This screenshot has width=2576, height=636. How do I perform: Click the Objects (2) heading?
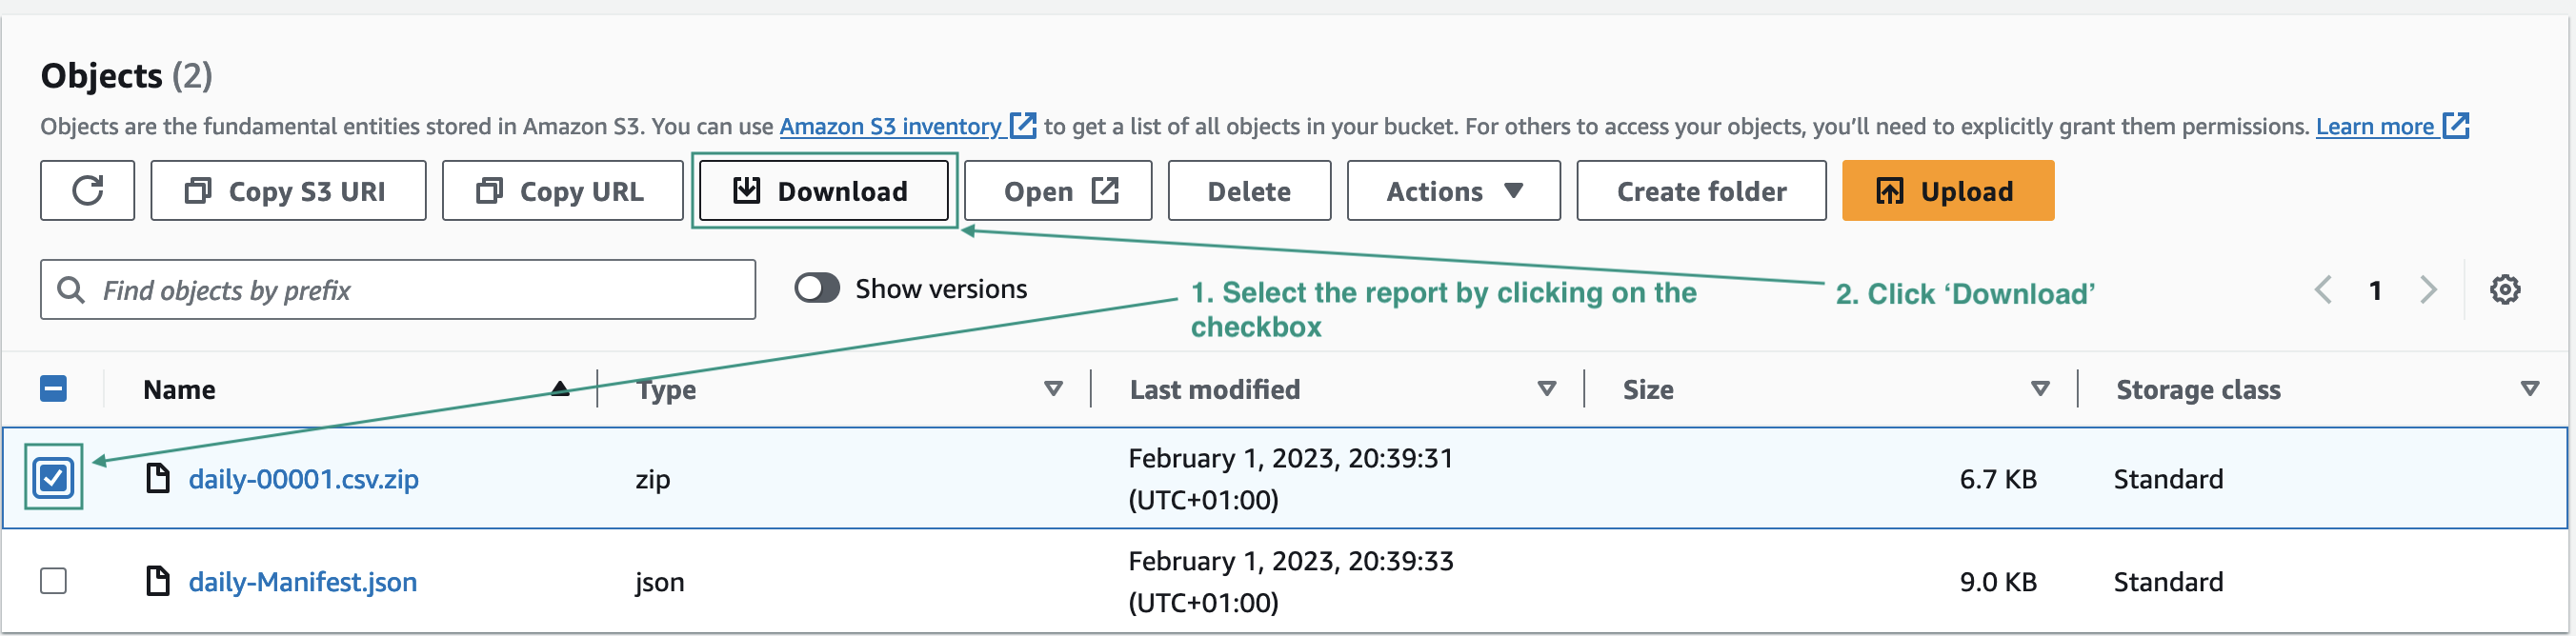[x=127, y=75]
